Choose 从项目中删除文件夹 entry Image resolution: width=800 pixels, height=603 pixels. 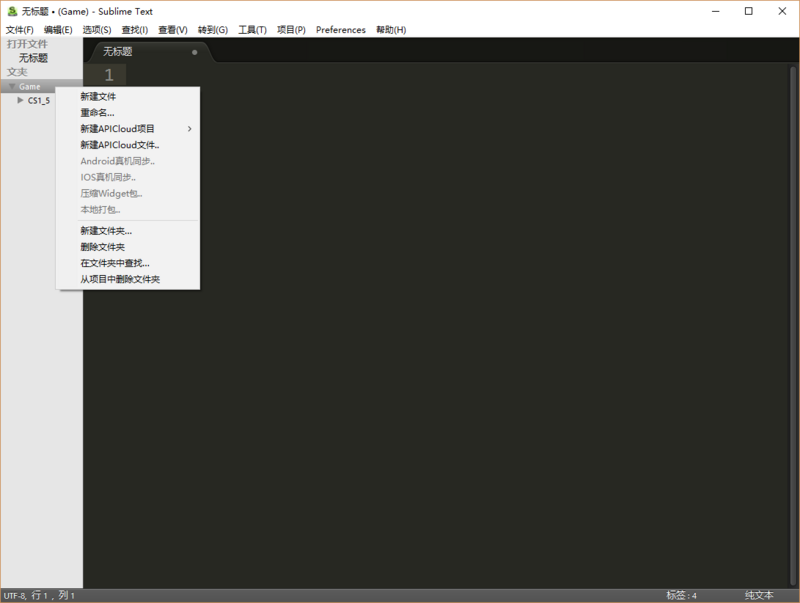128,279
